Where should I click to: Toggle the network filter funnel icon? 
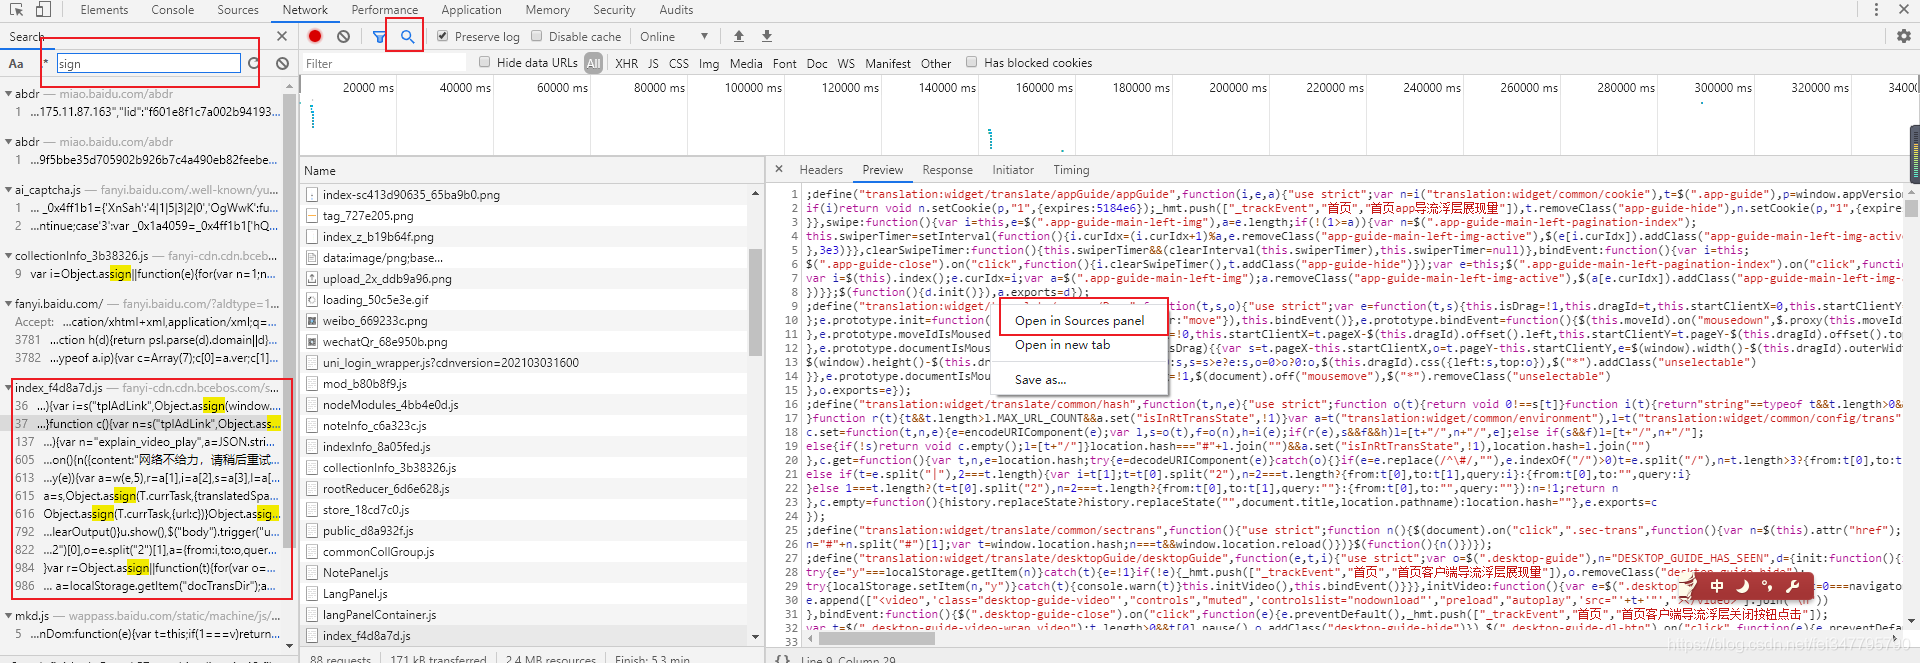379,36
